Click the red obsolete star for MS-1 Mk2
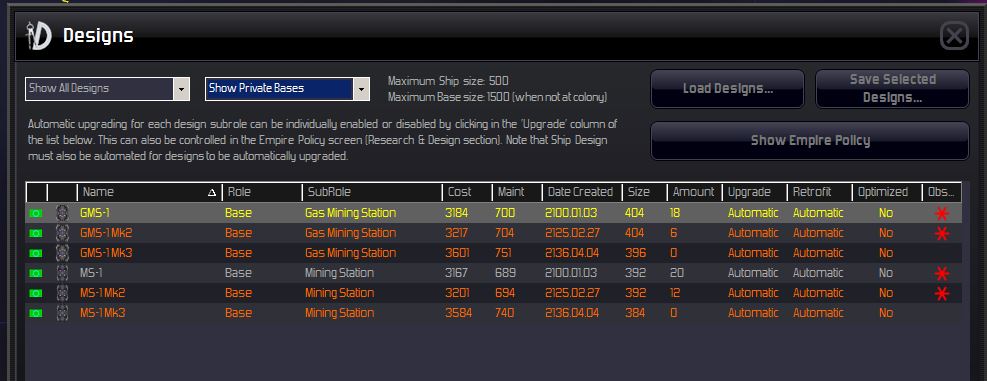 click(x=942, y=293)
